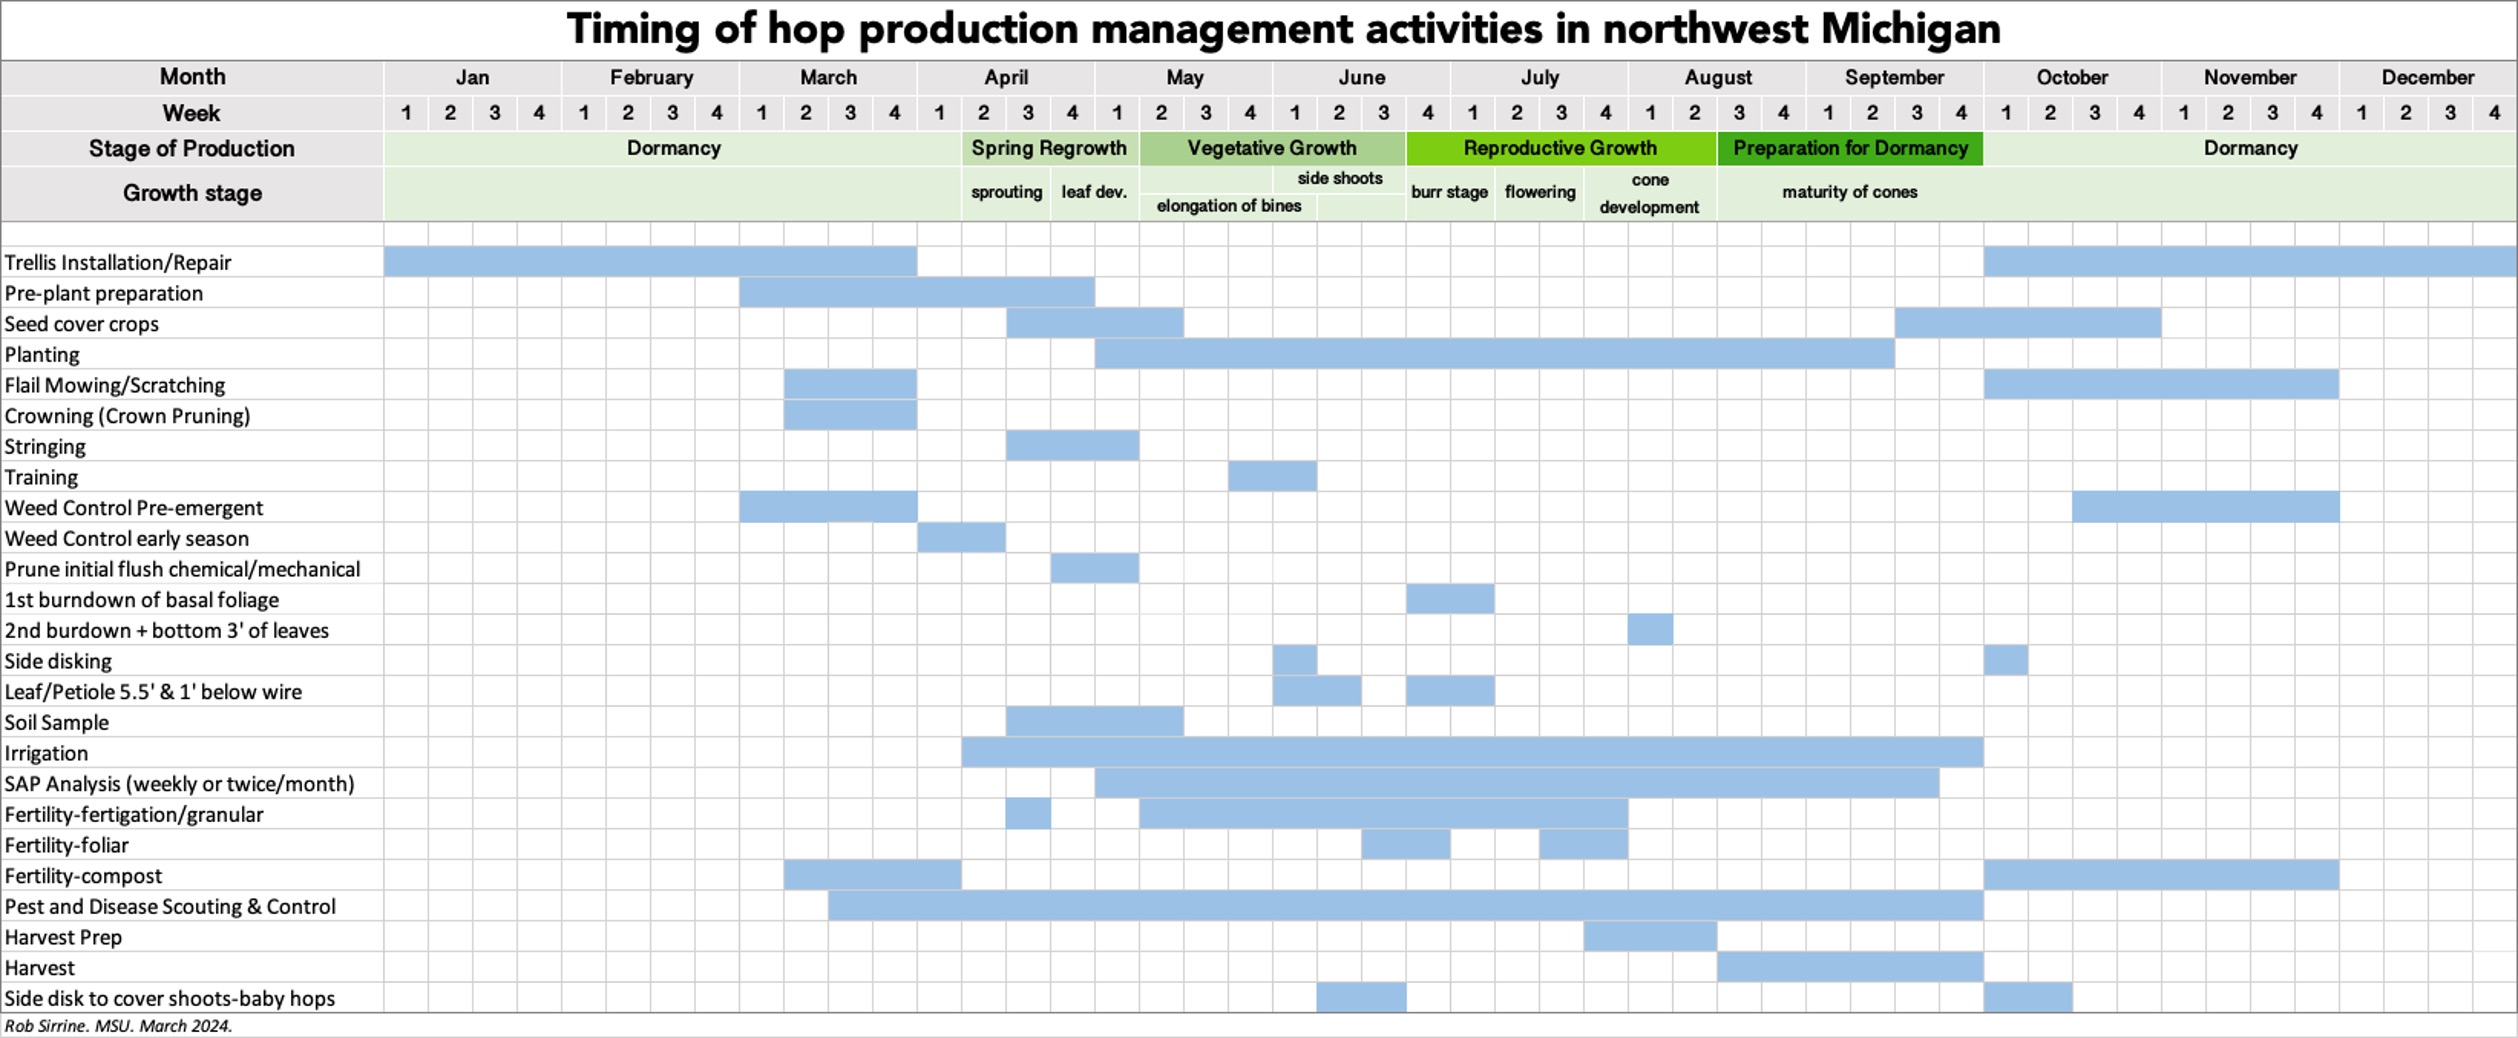Image resolution: width=2518 pixels, height=1038 pixels.
Task: Click week 1 header under May
Action: (x=1118, y=113)
